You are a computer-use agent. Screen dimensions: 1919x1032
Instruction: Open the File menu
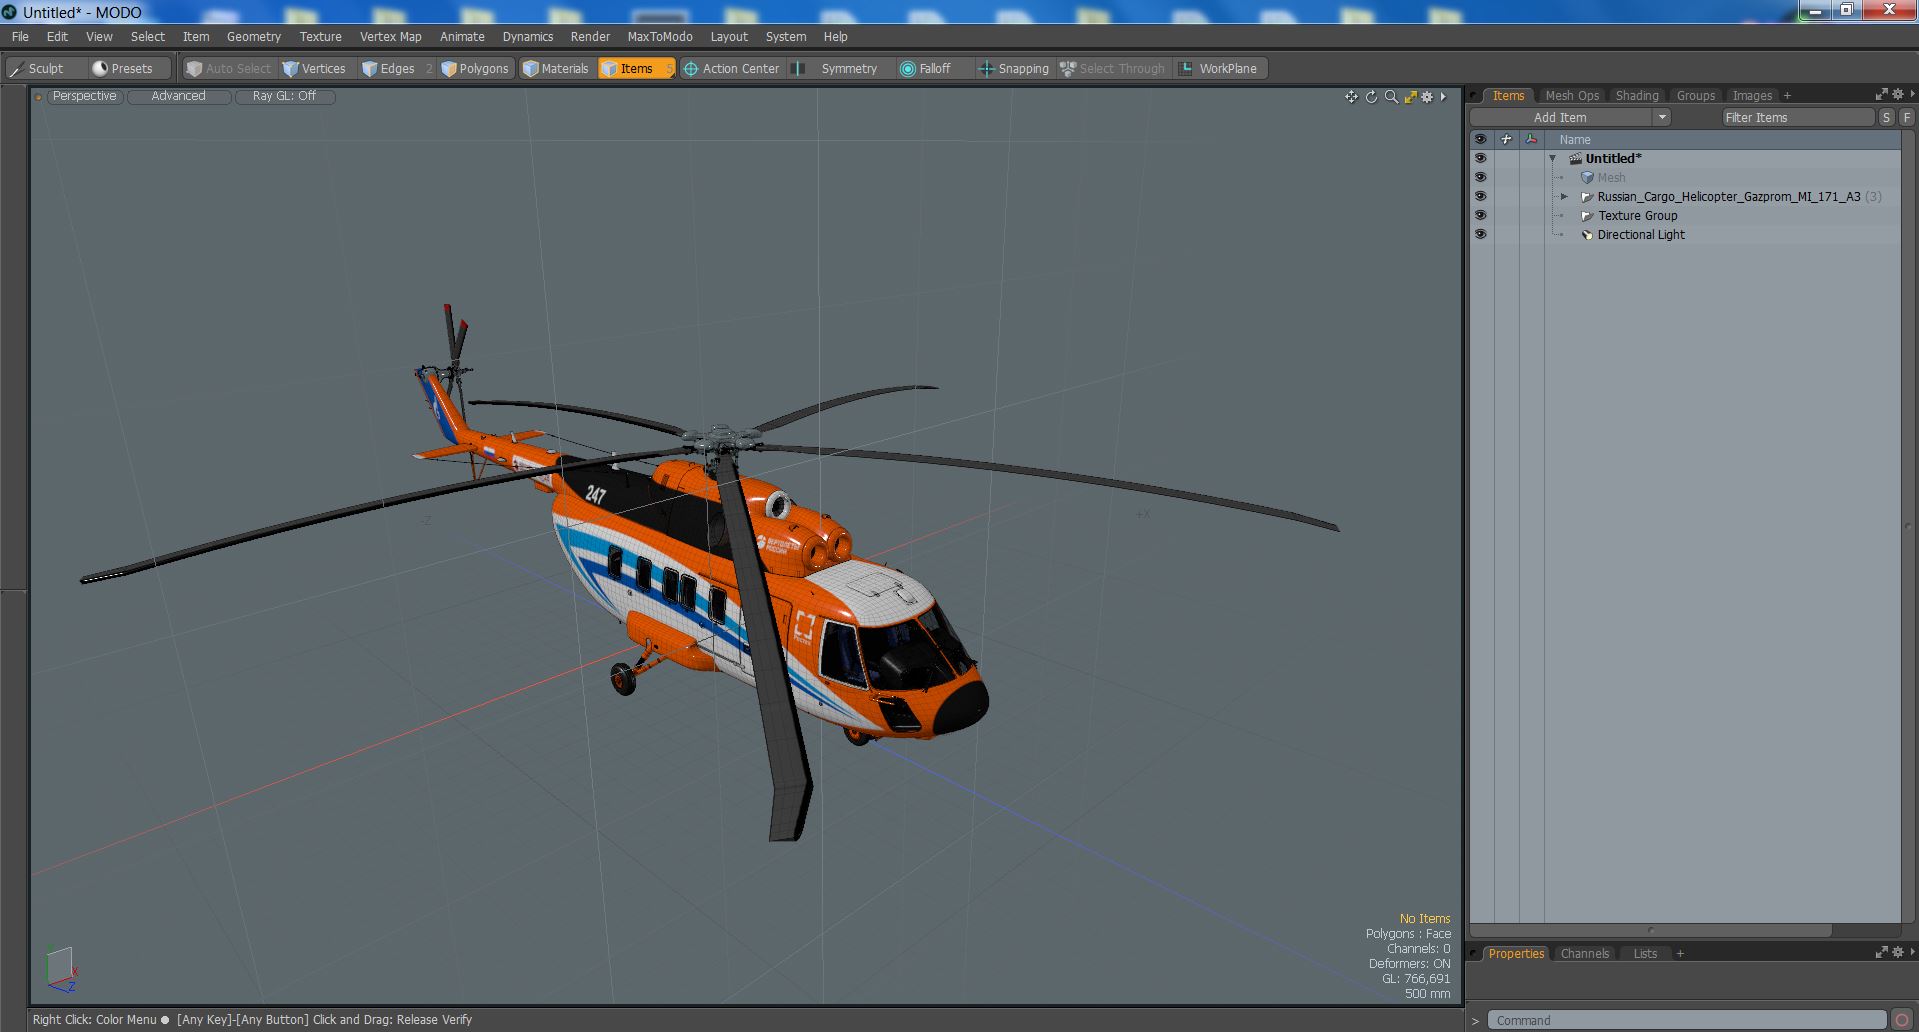pyautogui.click(x=20, y=36)
